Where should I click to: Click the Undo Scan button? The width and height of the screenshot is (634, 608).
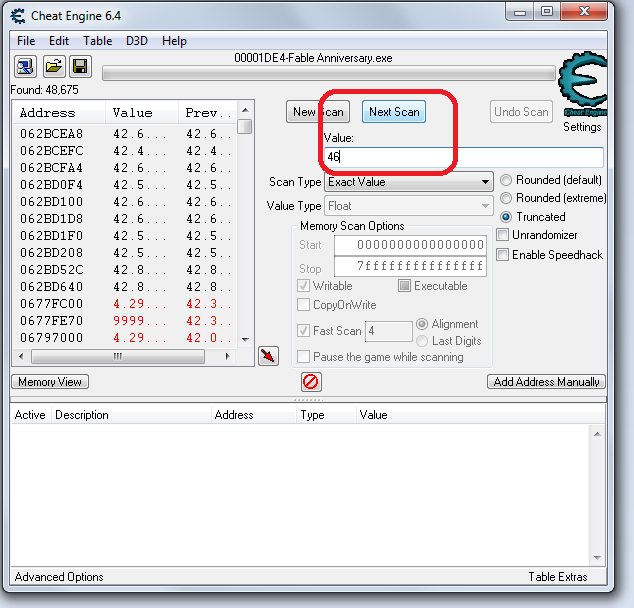click(521, 112)
